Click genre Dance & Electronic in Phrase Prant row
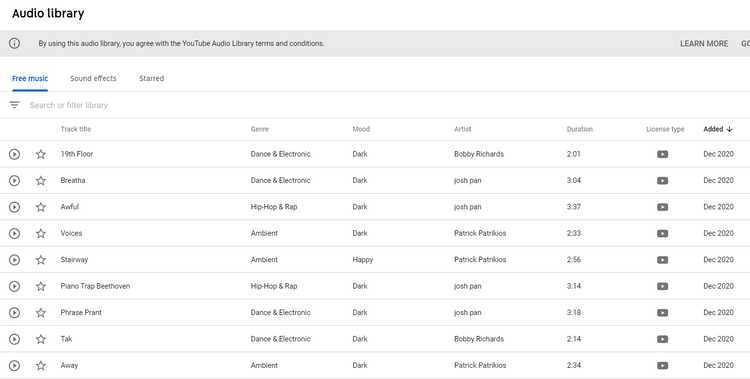Image resolution: width=750 pixels, height=379 pixels. click(280, 312)
